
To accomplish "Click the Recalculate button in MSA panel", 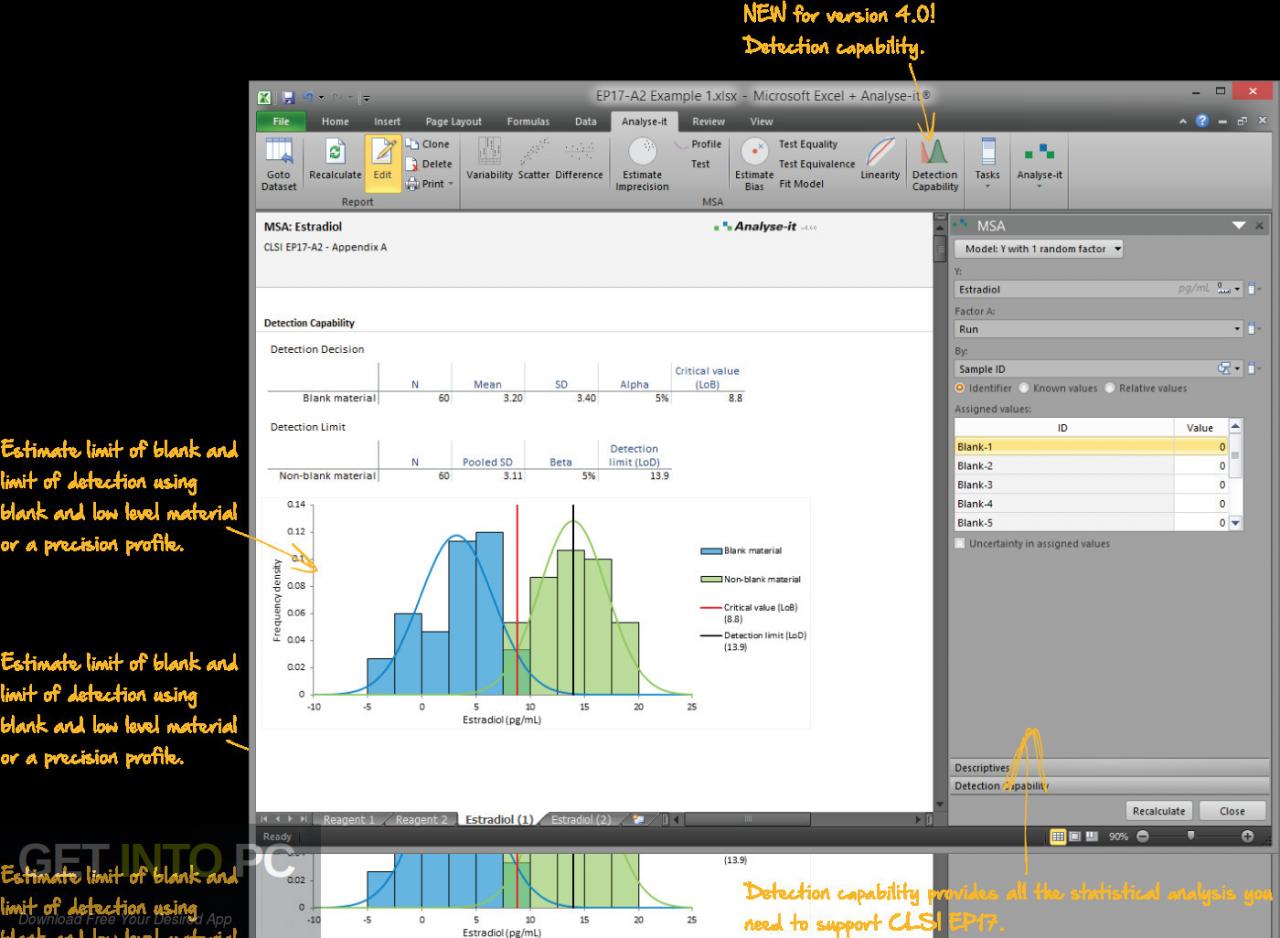I will (x=1159, y=811).
